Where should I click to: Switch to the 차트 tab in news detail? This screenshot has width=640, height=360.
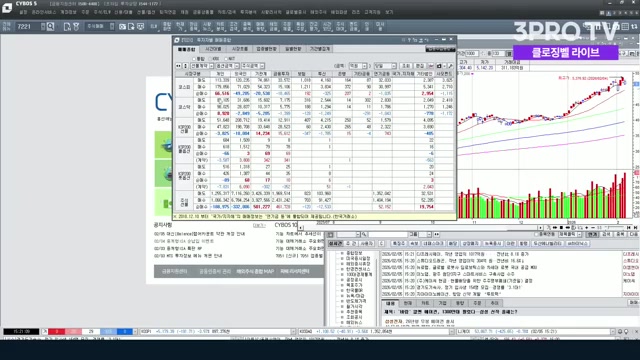[425, 303]
